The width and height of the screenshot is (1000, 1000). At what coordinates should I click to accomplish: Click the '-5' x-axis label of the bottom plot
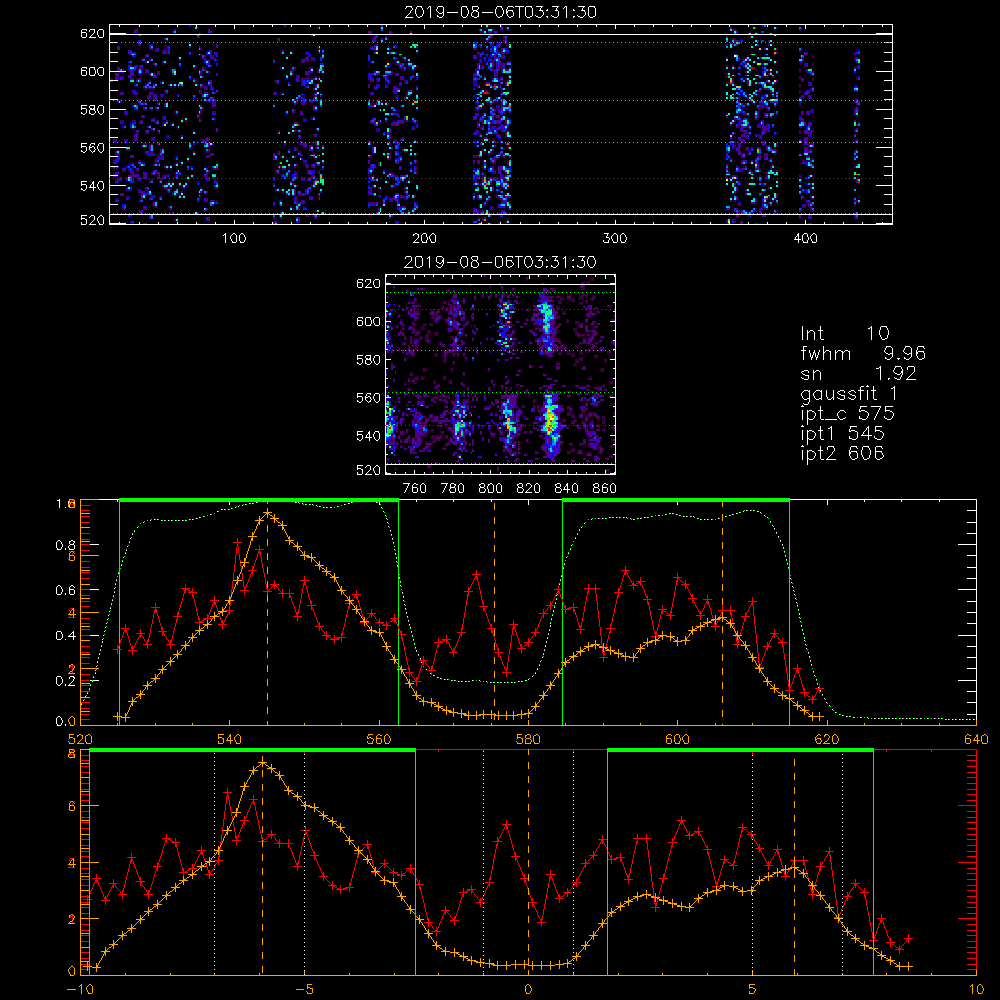coord(304,989)
